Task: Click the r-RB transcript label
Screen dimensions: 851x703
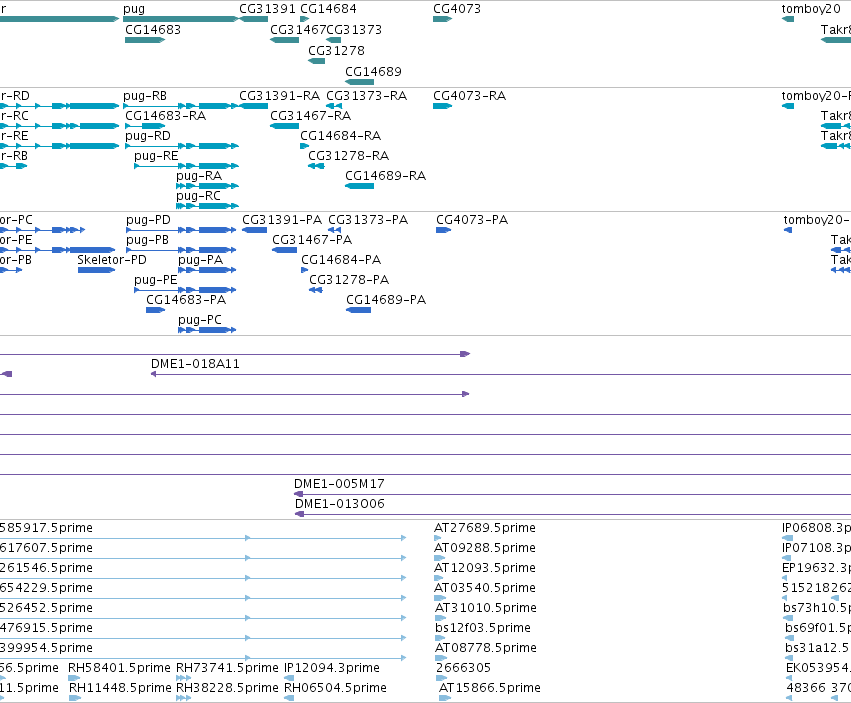Action: point(14,156)
